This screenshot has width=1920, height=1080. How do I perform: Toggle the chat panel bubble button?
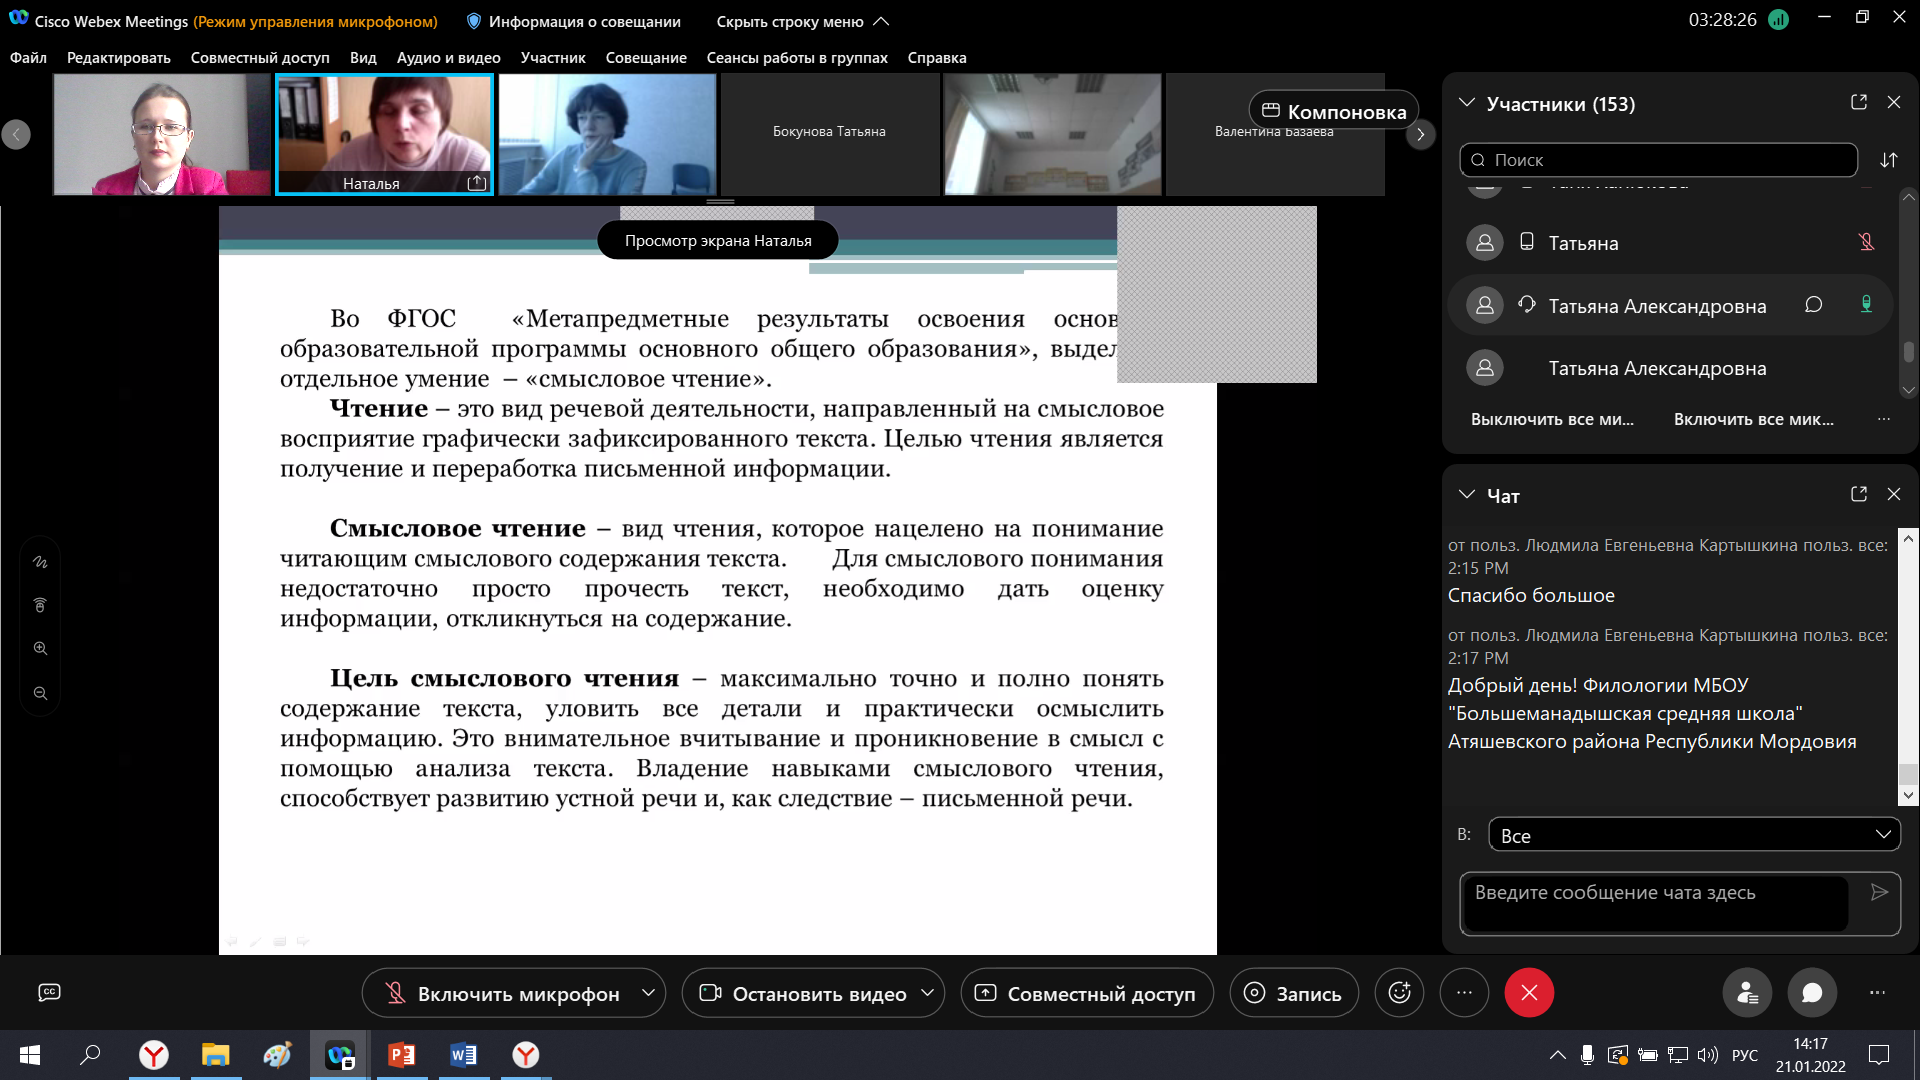(1812, 993)
